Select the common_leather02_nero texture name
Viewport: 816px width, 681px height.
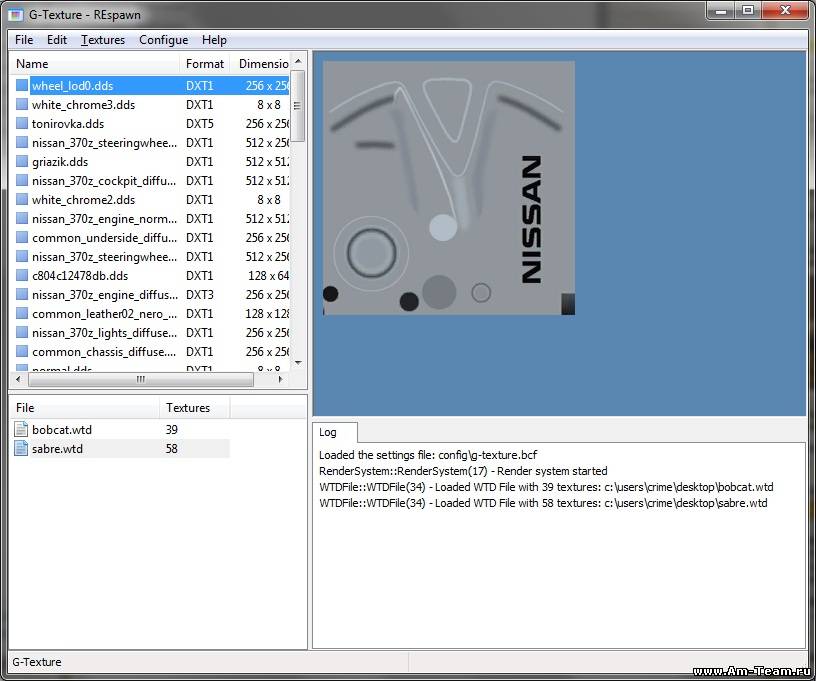tap(104, 313)
